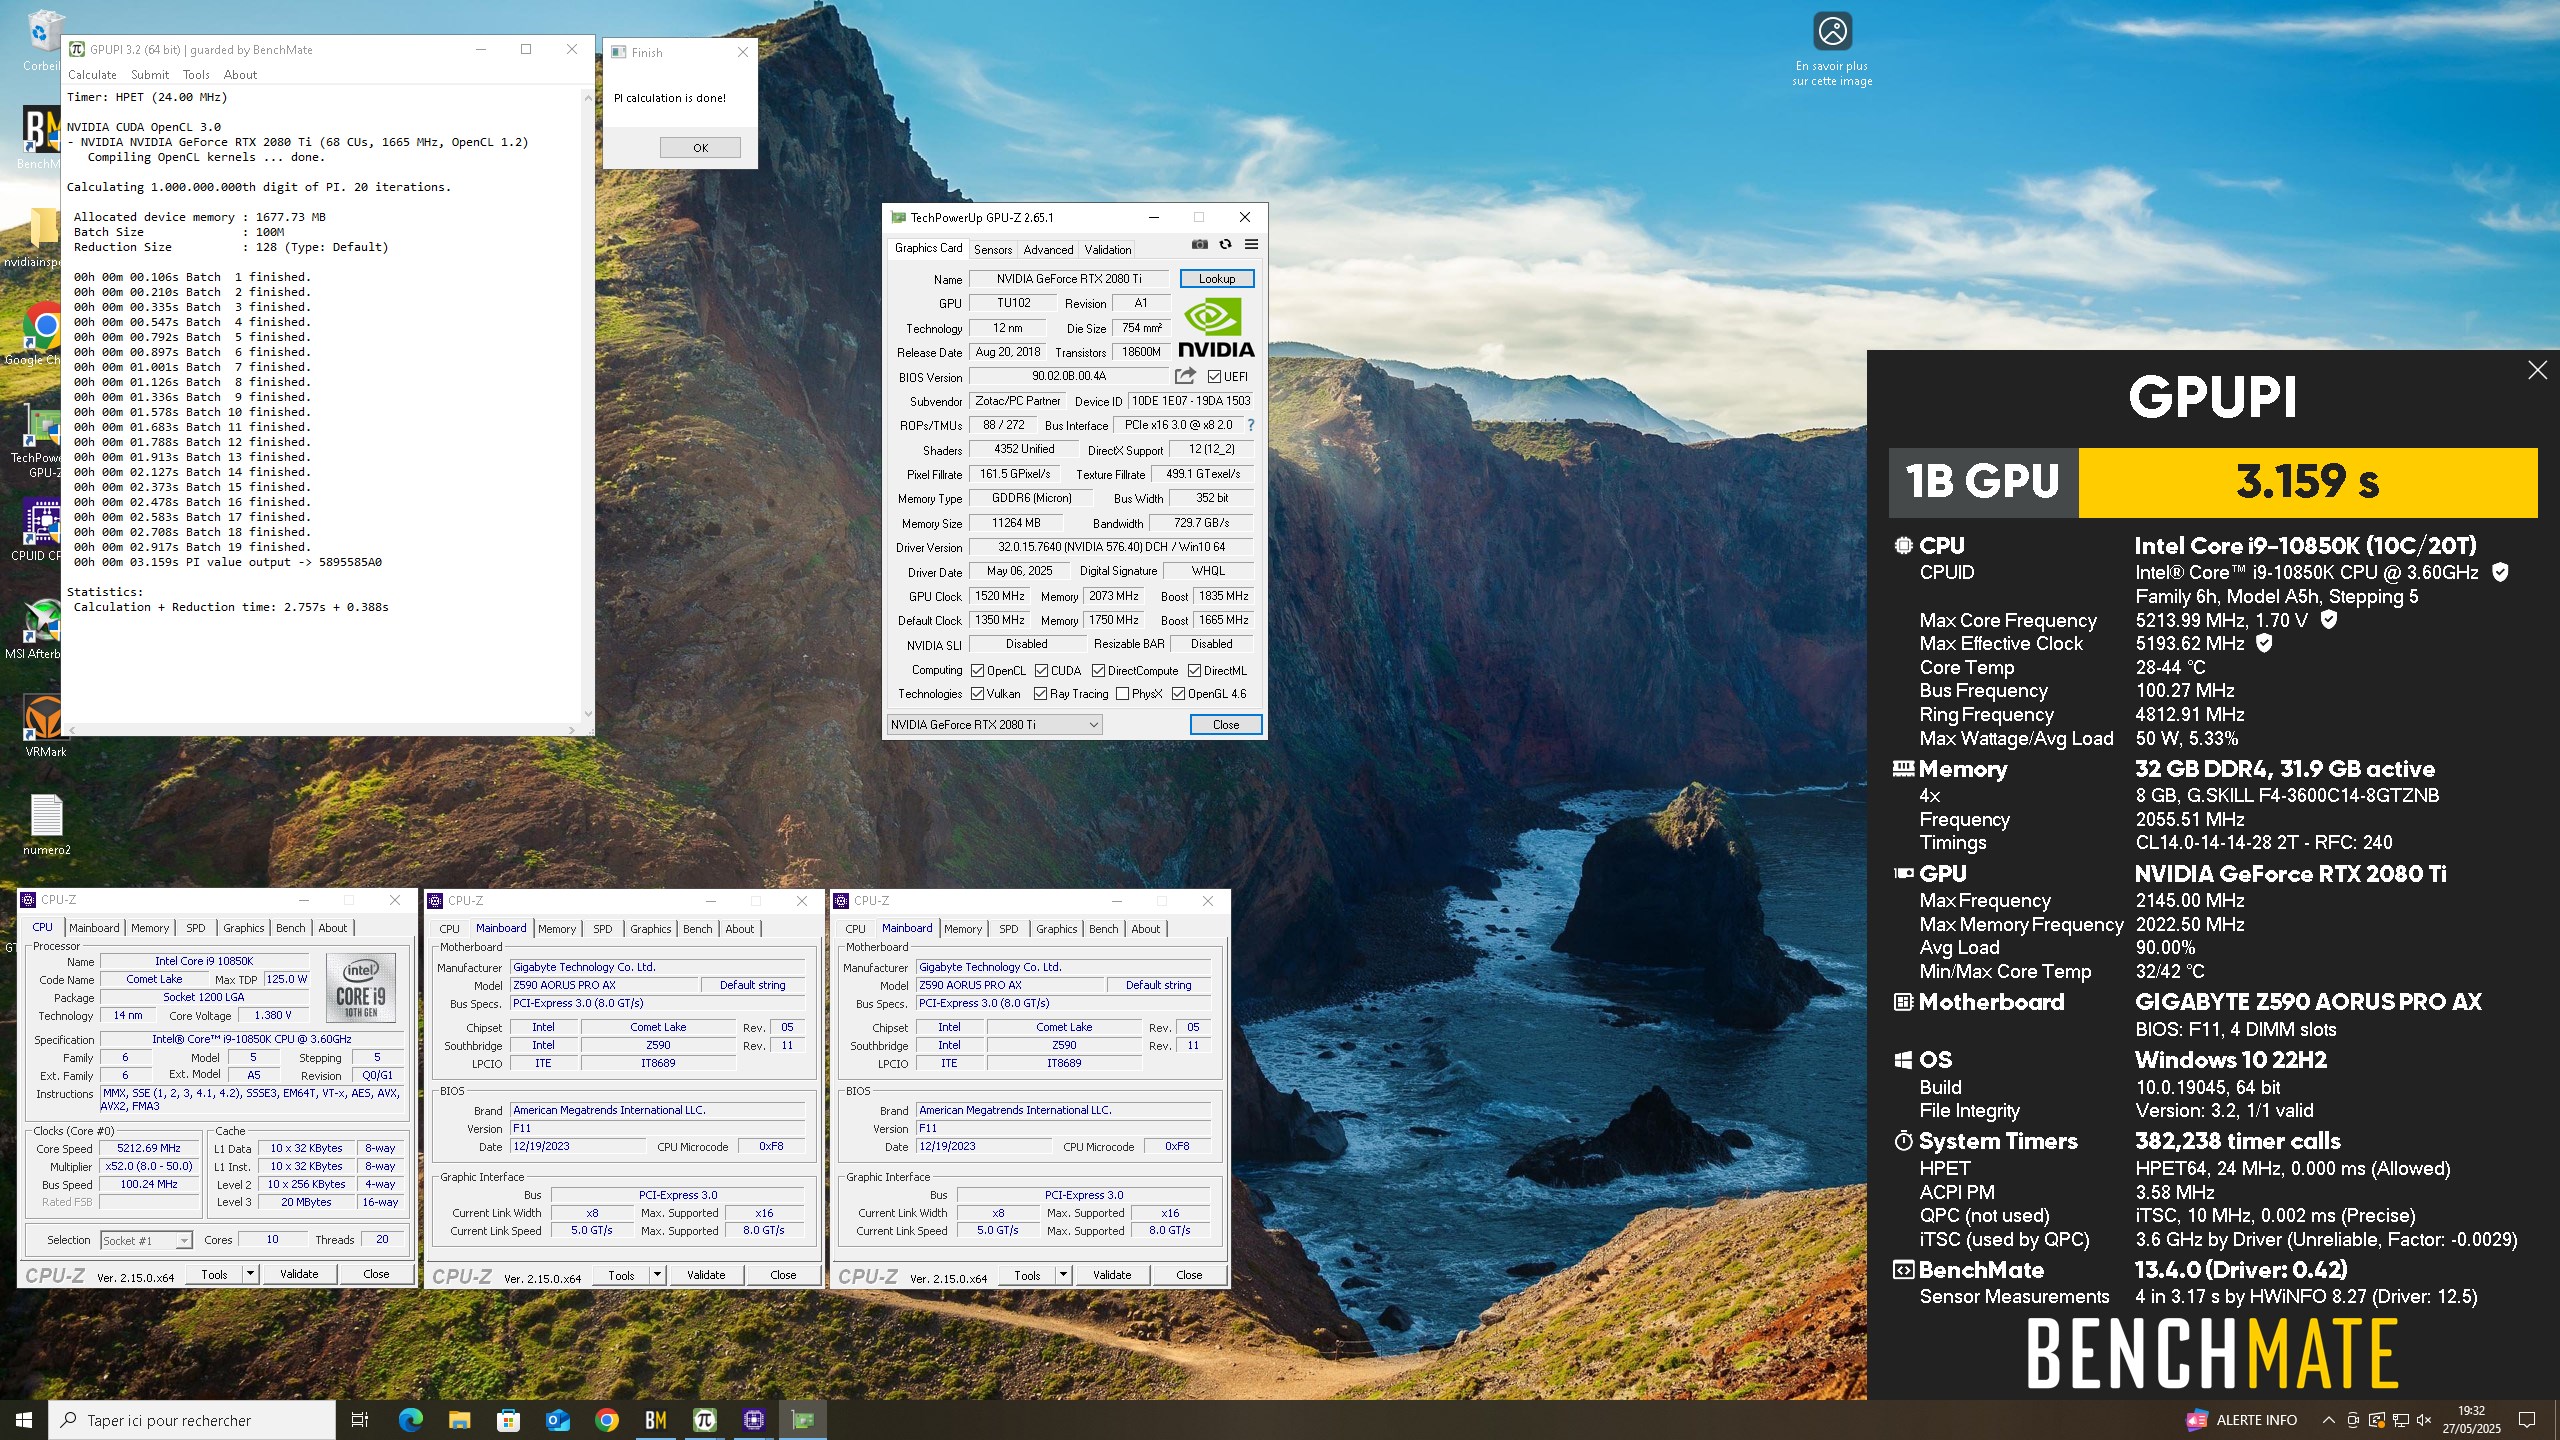Click the ALERTE INFO taskbar widget
The height and width of the screenshot is (1440, 2560).
[x=2240, y=1420]
